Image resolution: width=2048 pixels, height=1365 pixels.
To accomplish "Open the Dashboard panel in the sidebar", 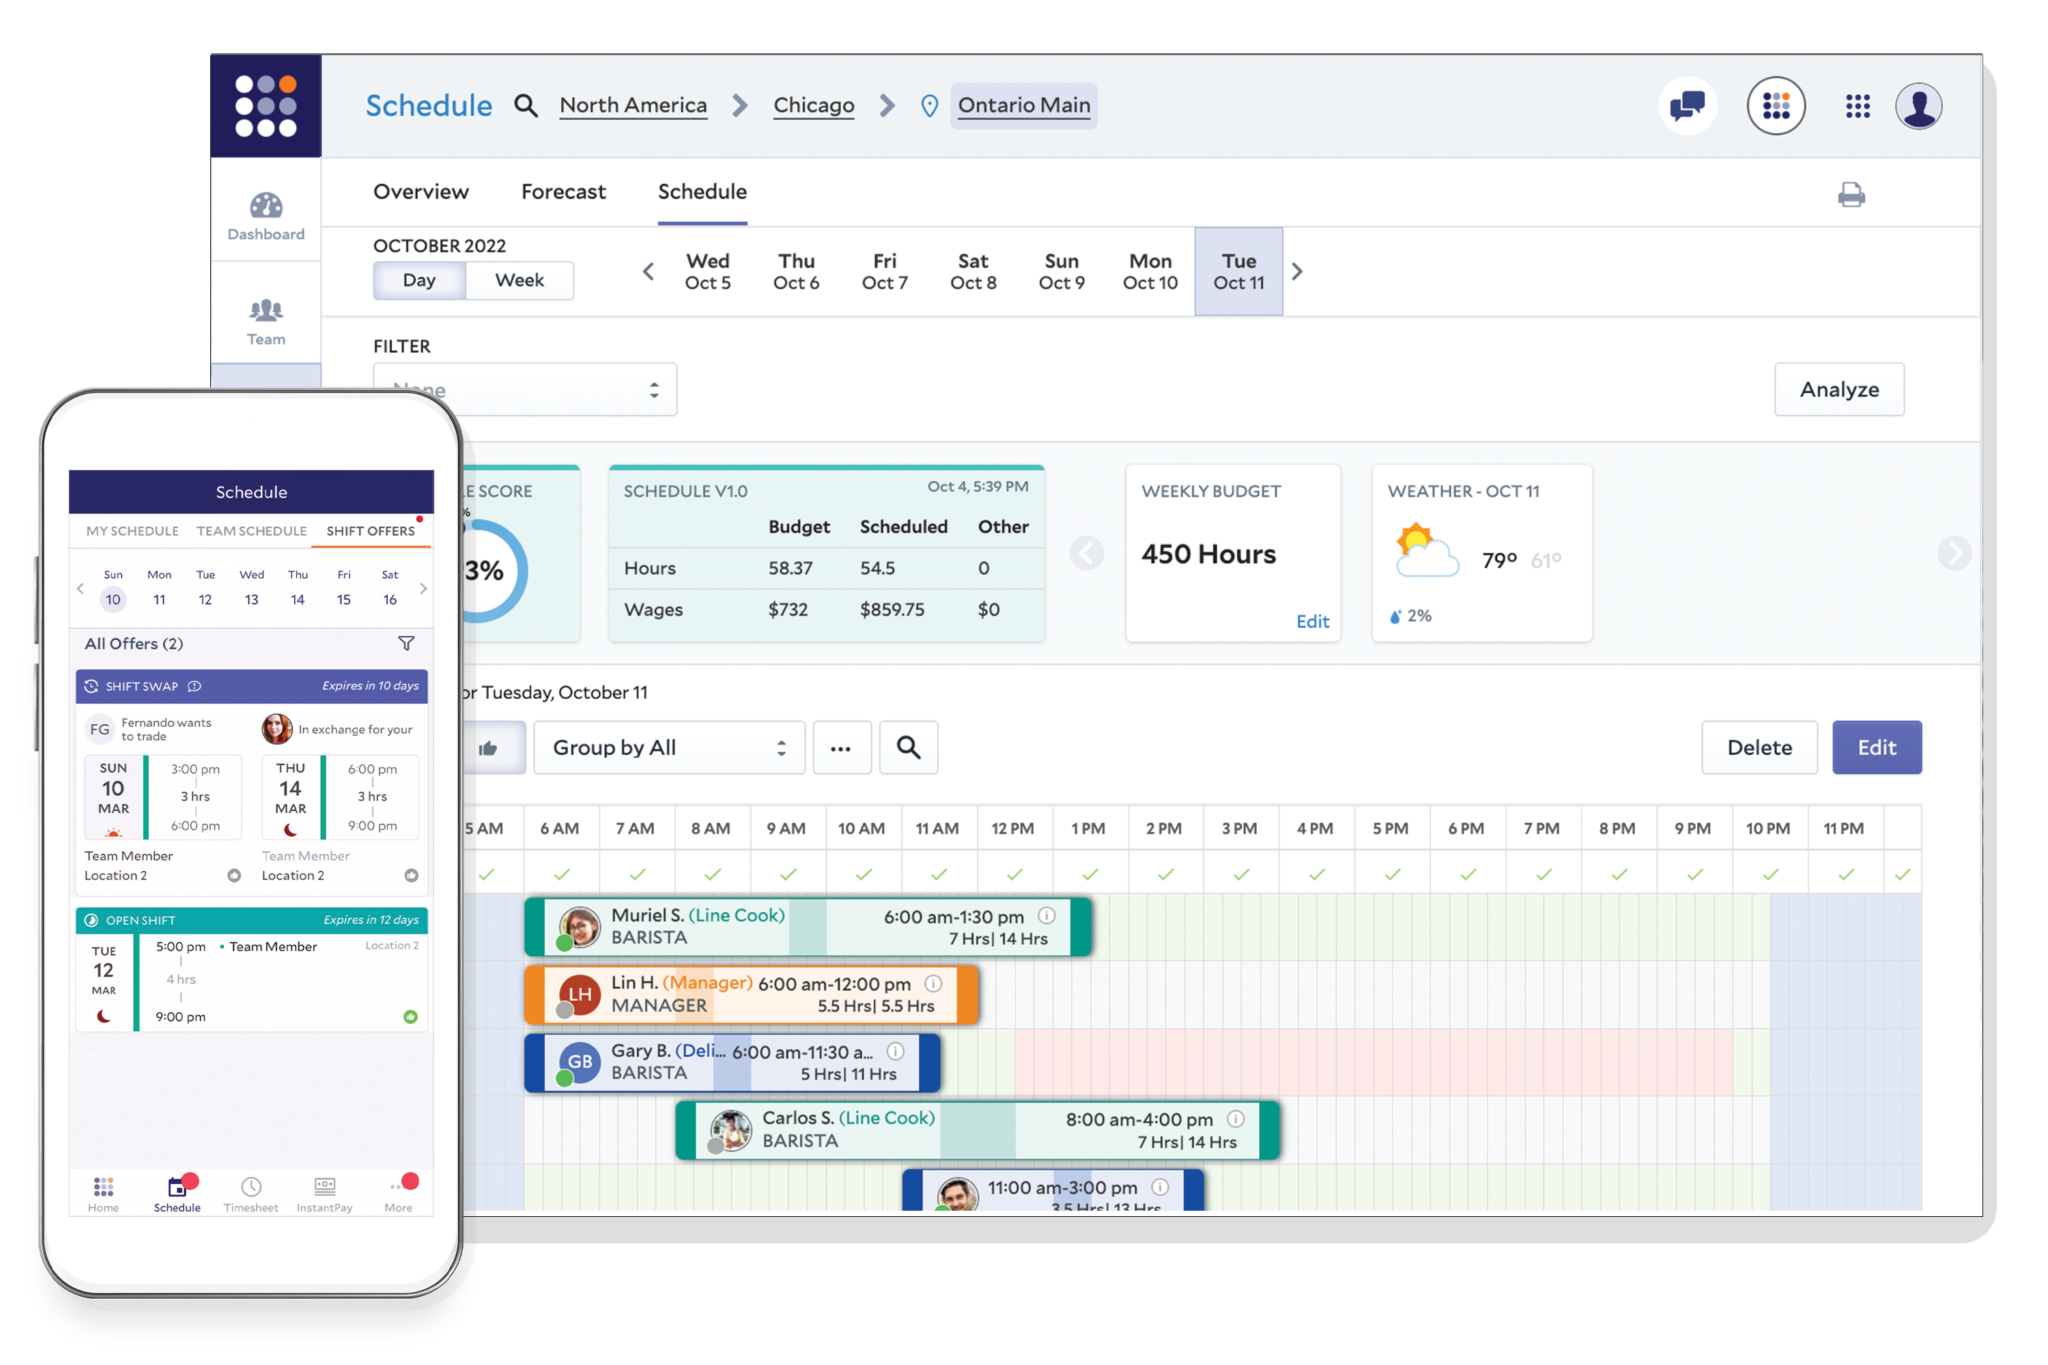I will click(x=265, y=213).
